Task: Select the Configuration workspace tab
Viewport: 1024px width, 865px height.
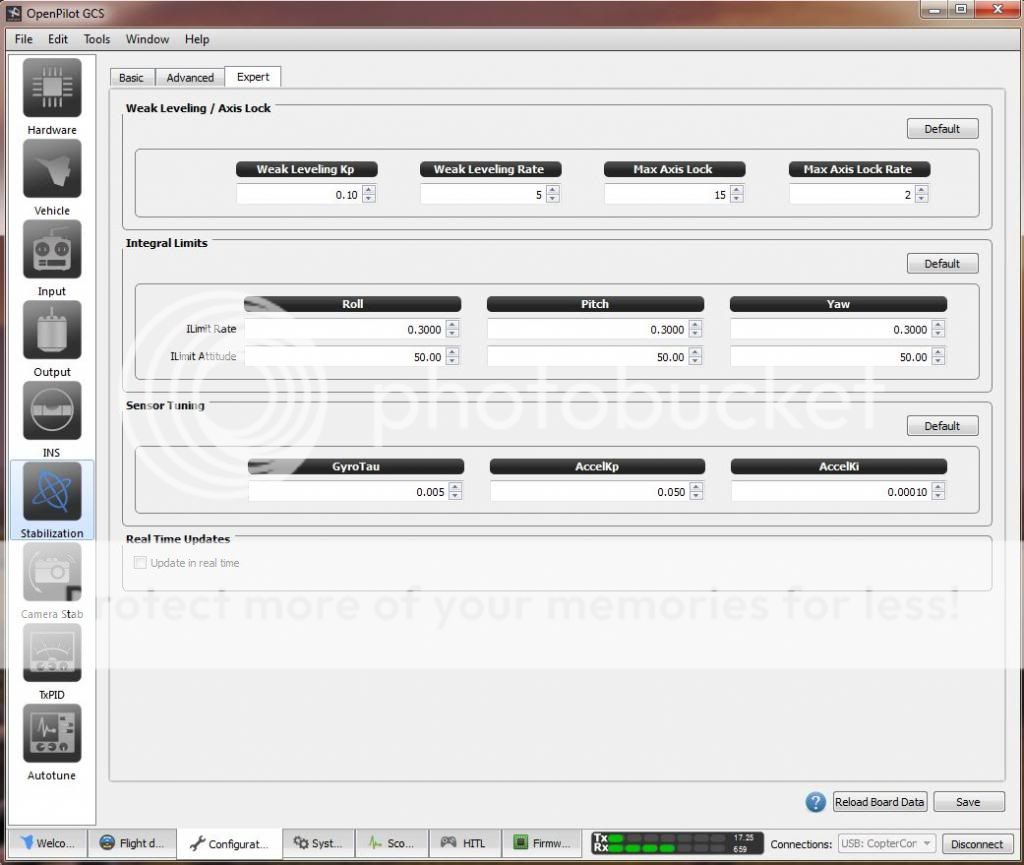Action: click(229, 843)
